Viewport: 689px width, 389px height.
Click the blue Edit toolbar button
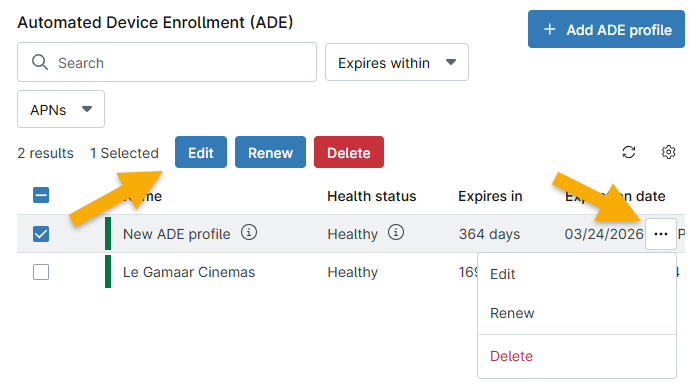201,153
